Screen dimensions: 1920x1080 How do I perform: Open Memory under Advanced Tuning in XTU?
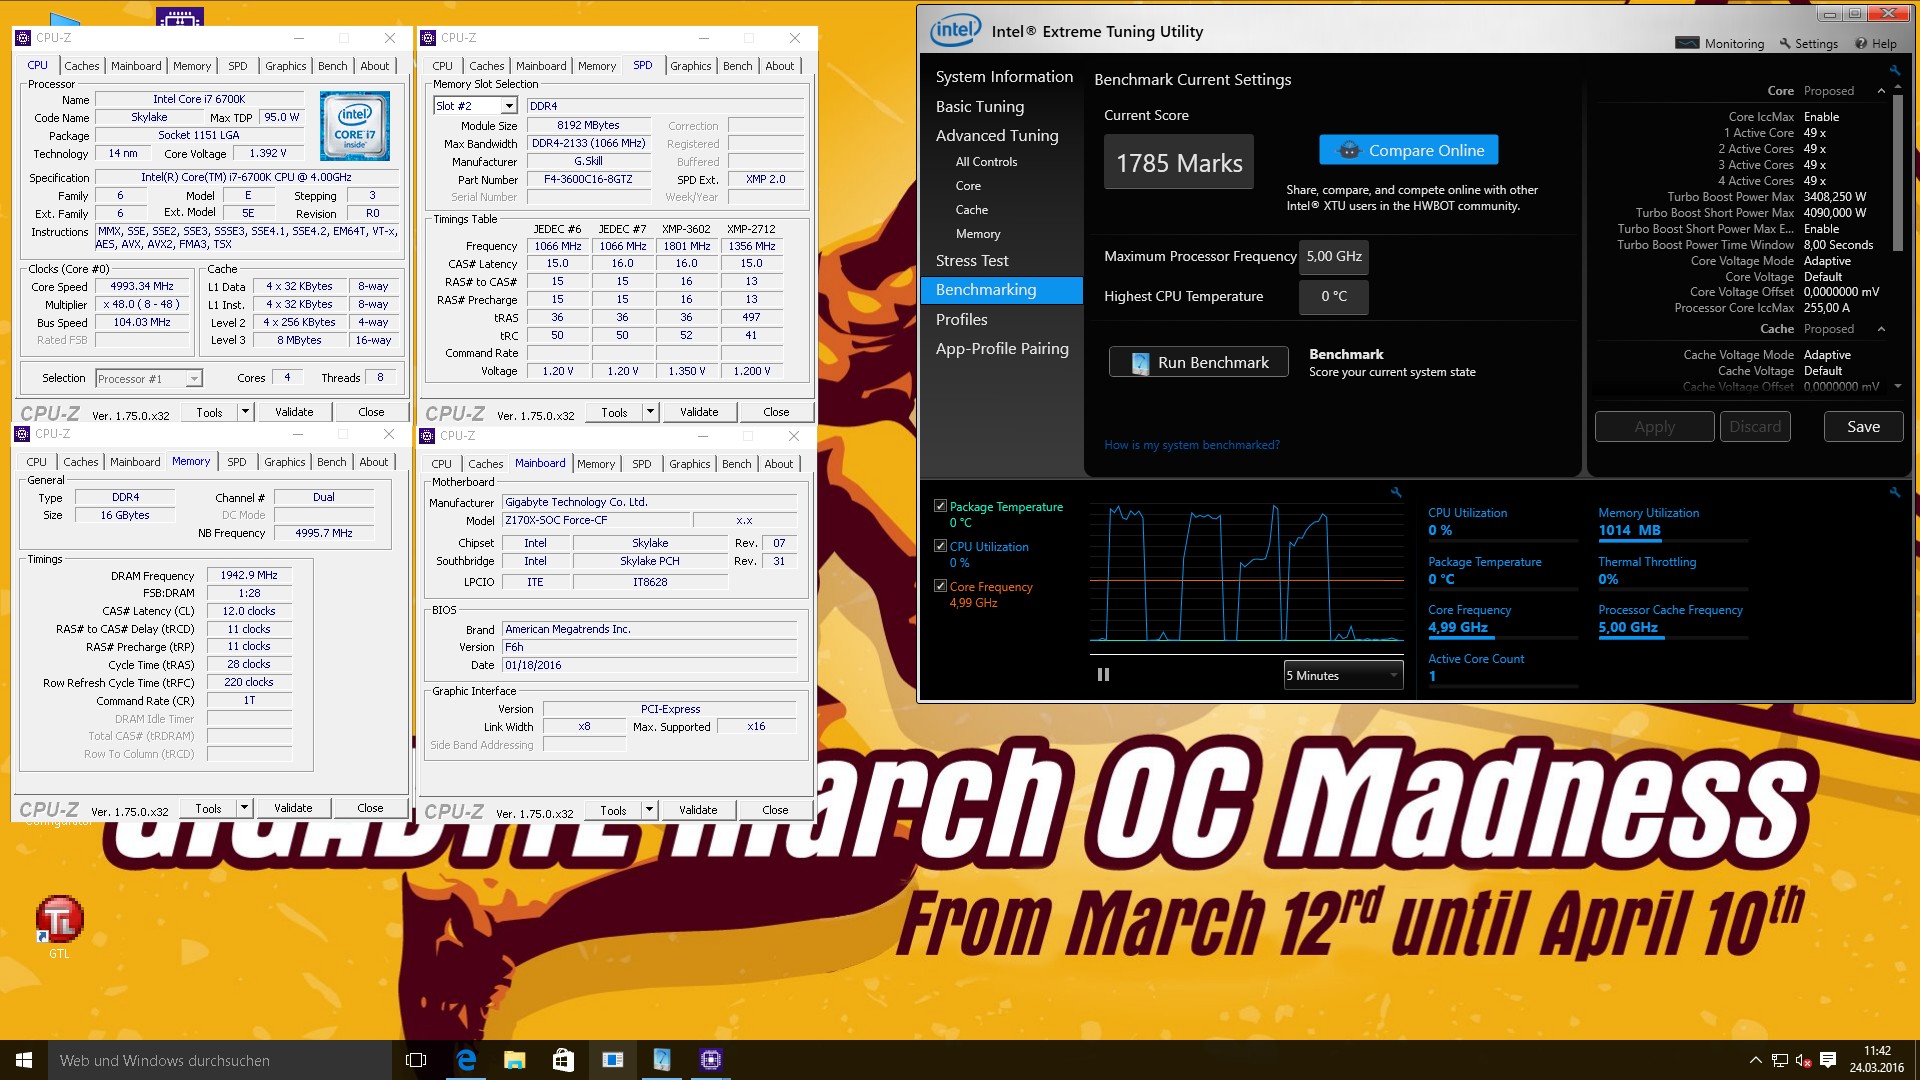pos(977,234)
